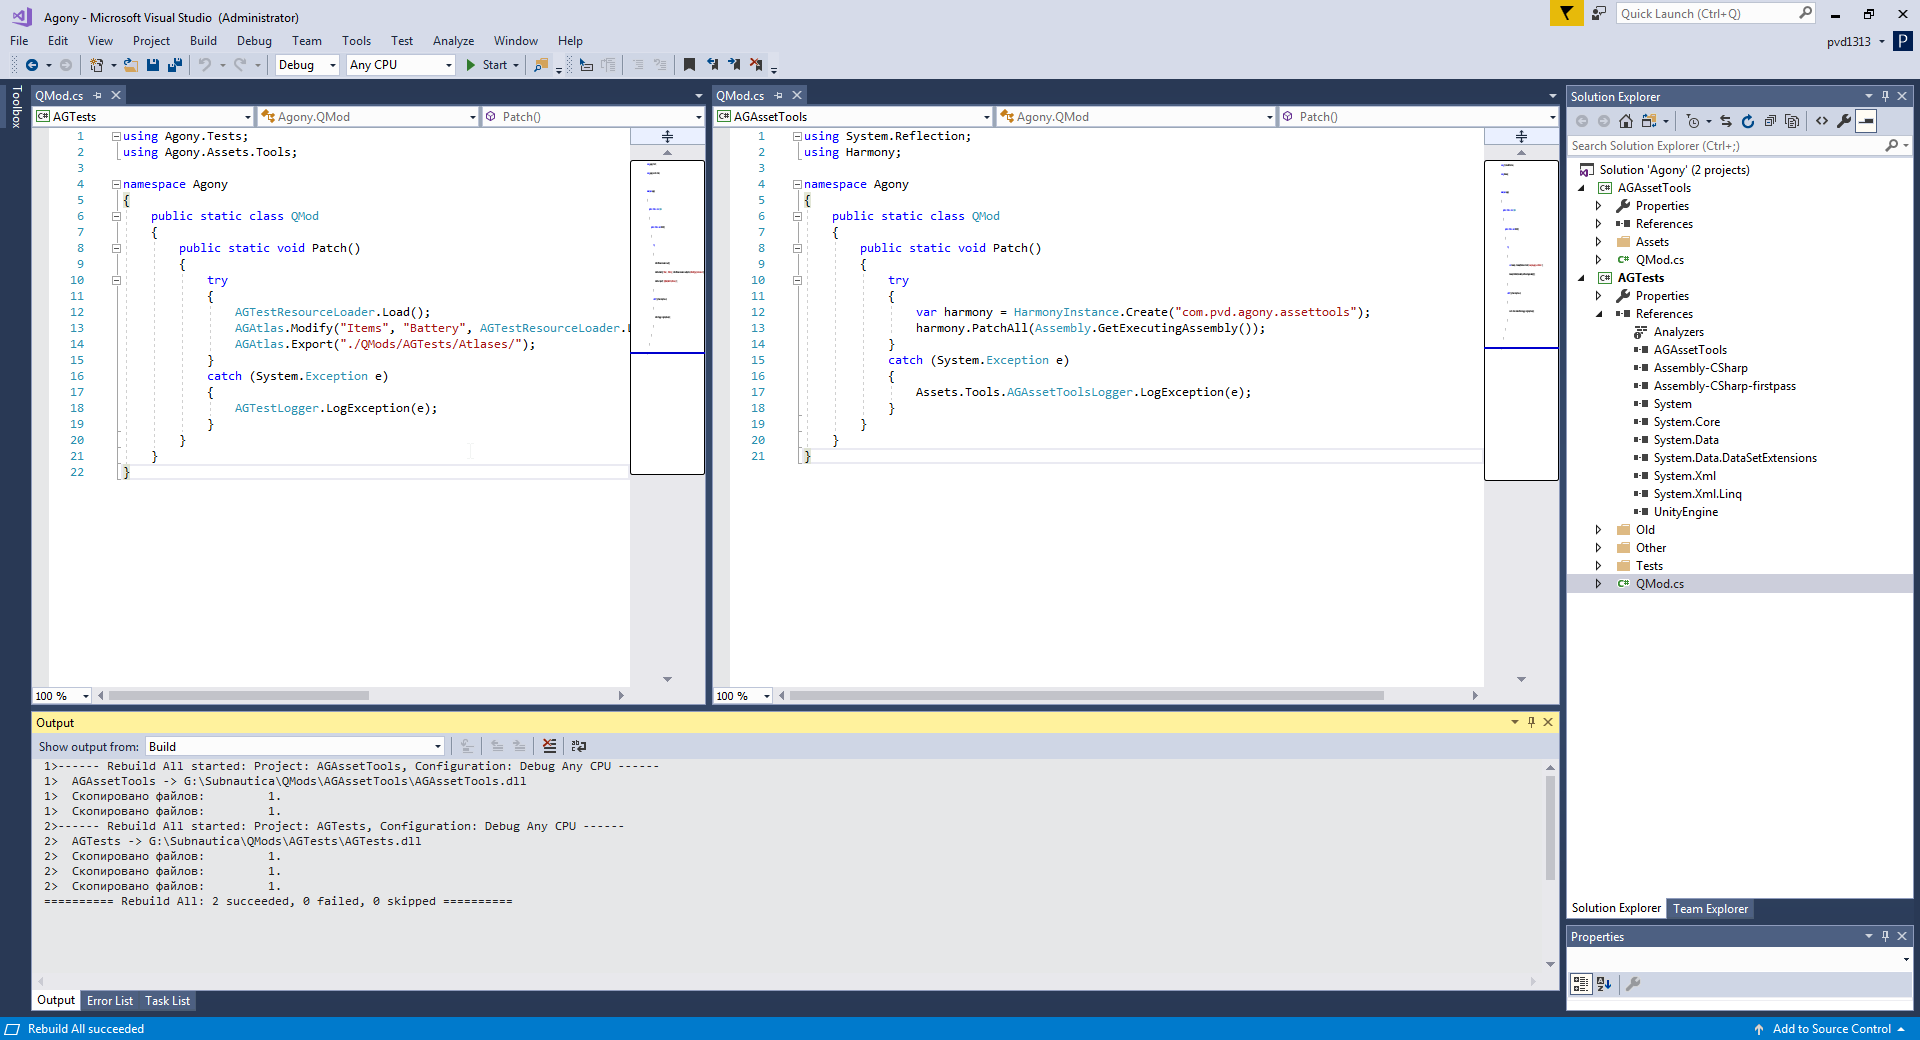Toggle the auto-pin icon on Output window
This screenshot has width=1920, height=1040.
(1531, 722)
